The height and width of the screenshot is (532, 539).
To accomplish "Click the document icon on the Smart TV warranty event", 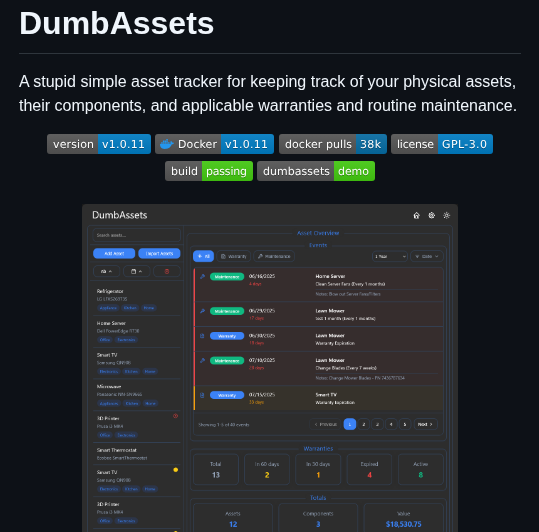I will point(202,395).
